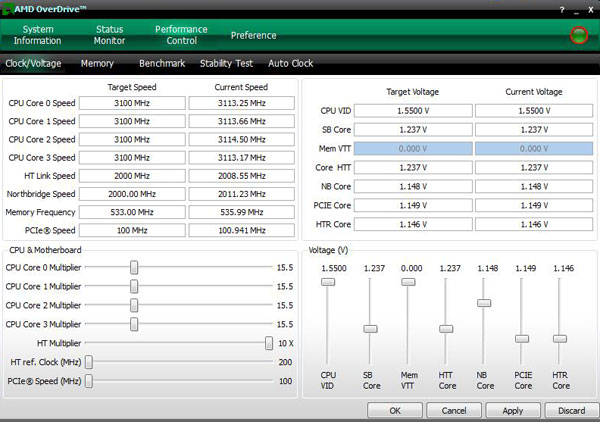Click highlighted Mem VTT target voltage field
Viewport: 600px width, 422px height.
pos(413,148)
